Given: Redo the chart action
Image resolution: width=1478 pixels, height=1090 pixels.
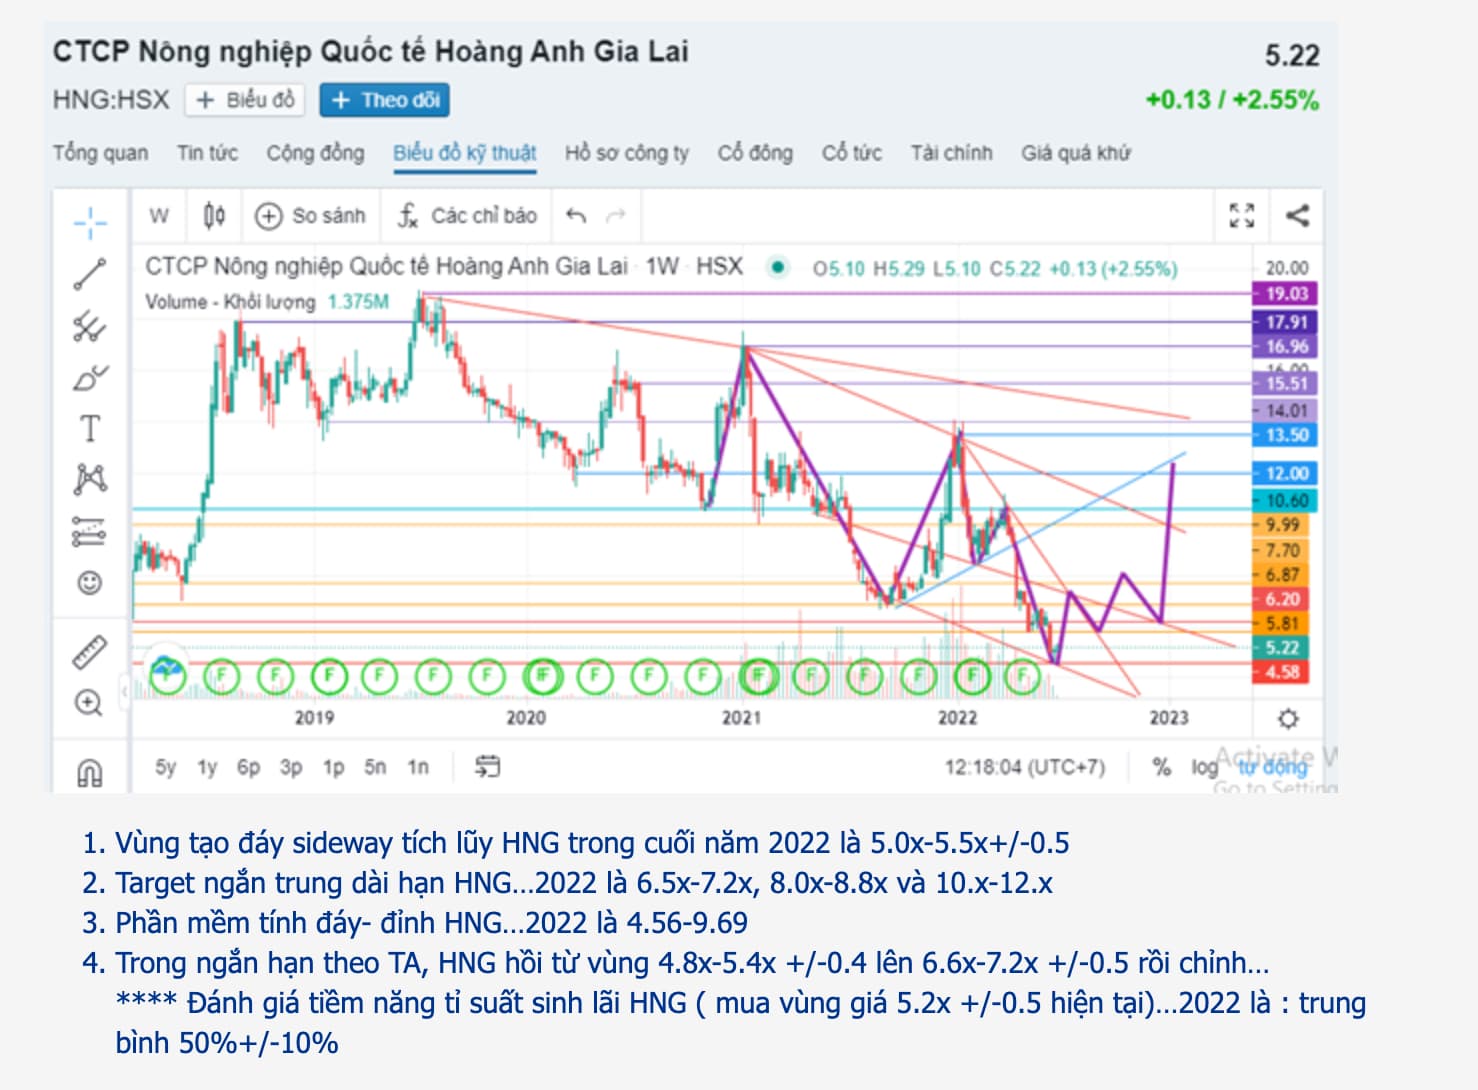Looking at the screenshot, I should click(x=616, y=215).
